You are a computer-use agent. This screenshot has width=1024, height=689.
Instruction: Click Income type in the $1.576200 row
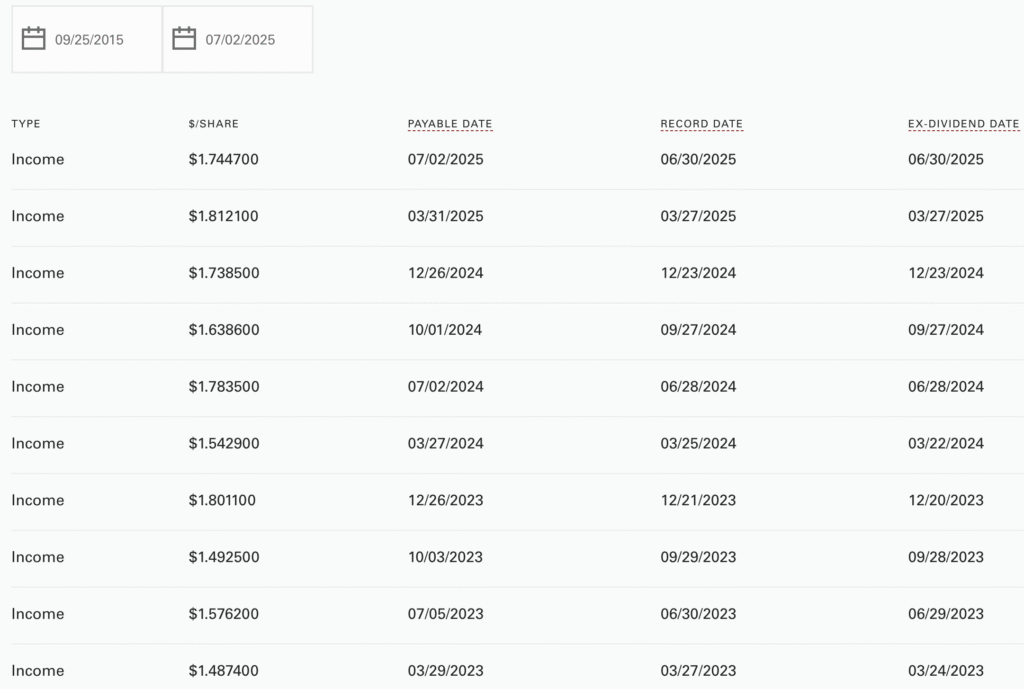38,614
